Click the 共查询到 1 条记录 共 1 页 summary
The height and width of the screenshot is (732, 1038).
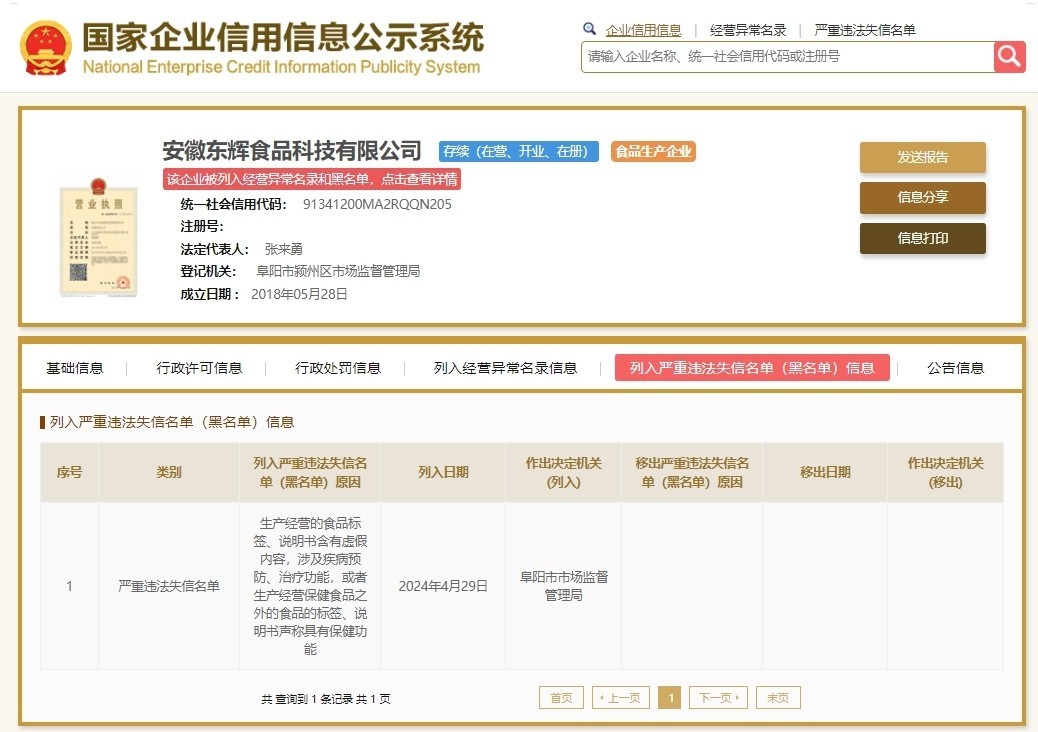(326, 699)
